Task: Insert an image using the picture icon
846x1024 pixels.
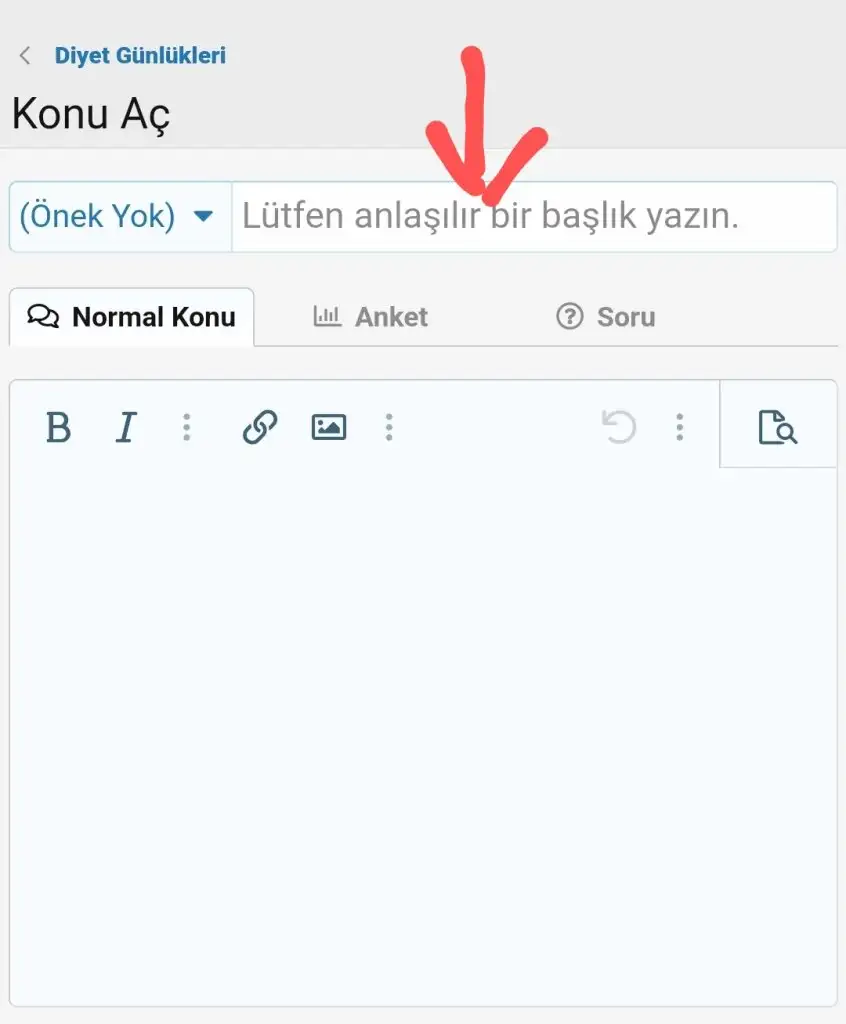Action: [x=329, y=428]
